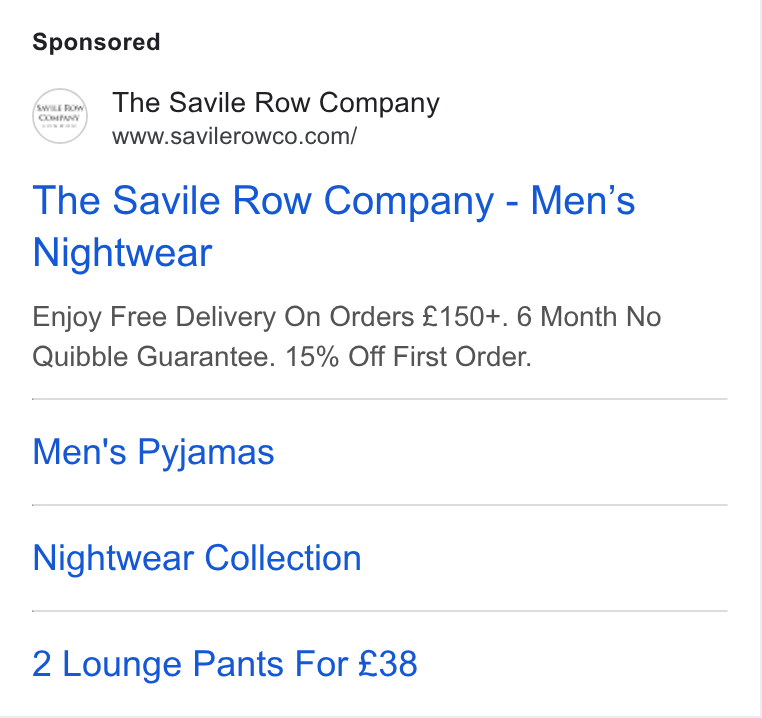
Task: Click the Sponsored label
Action: click(96, 42)
